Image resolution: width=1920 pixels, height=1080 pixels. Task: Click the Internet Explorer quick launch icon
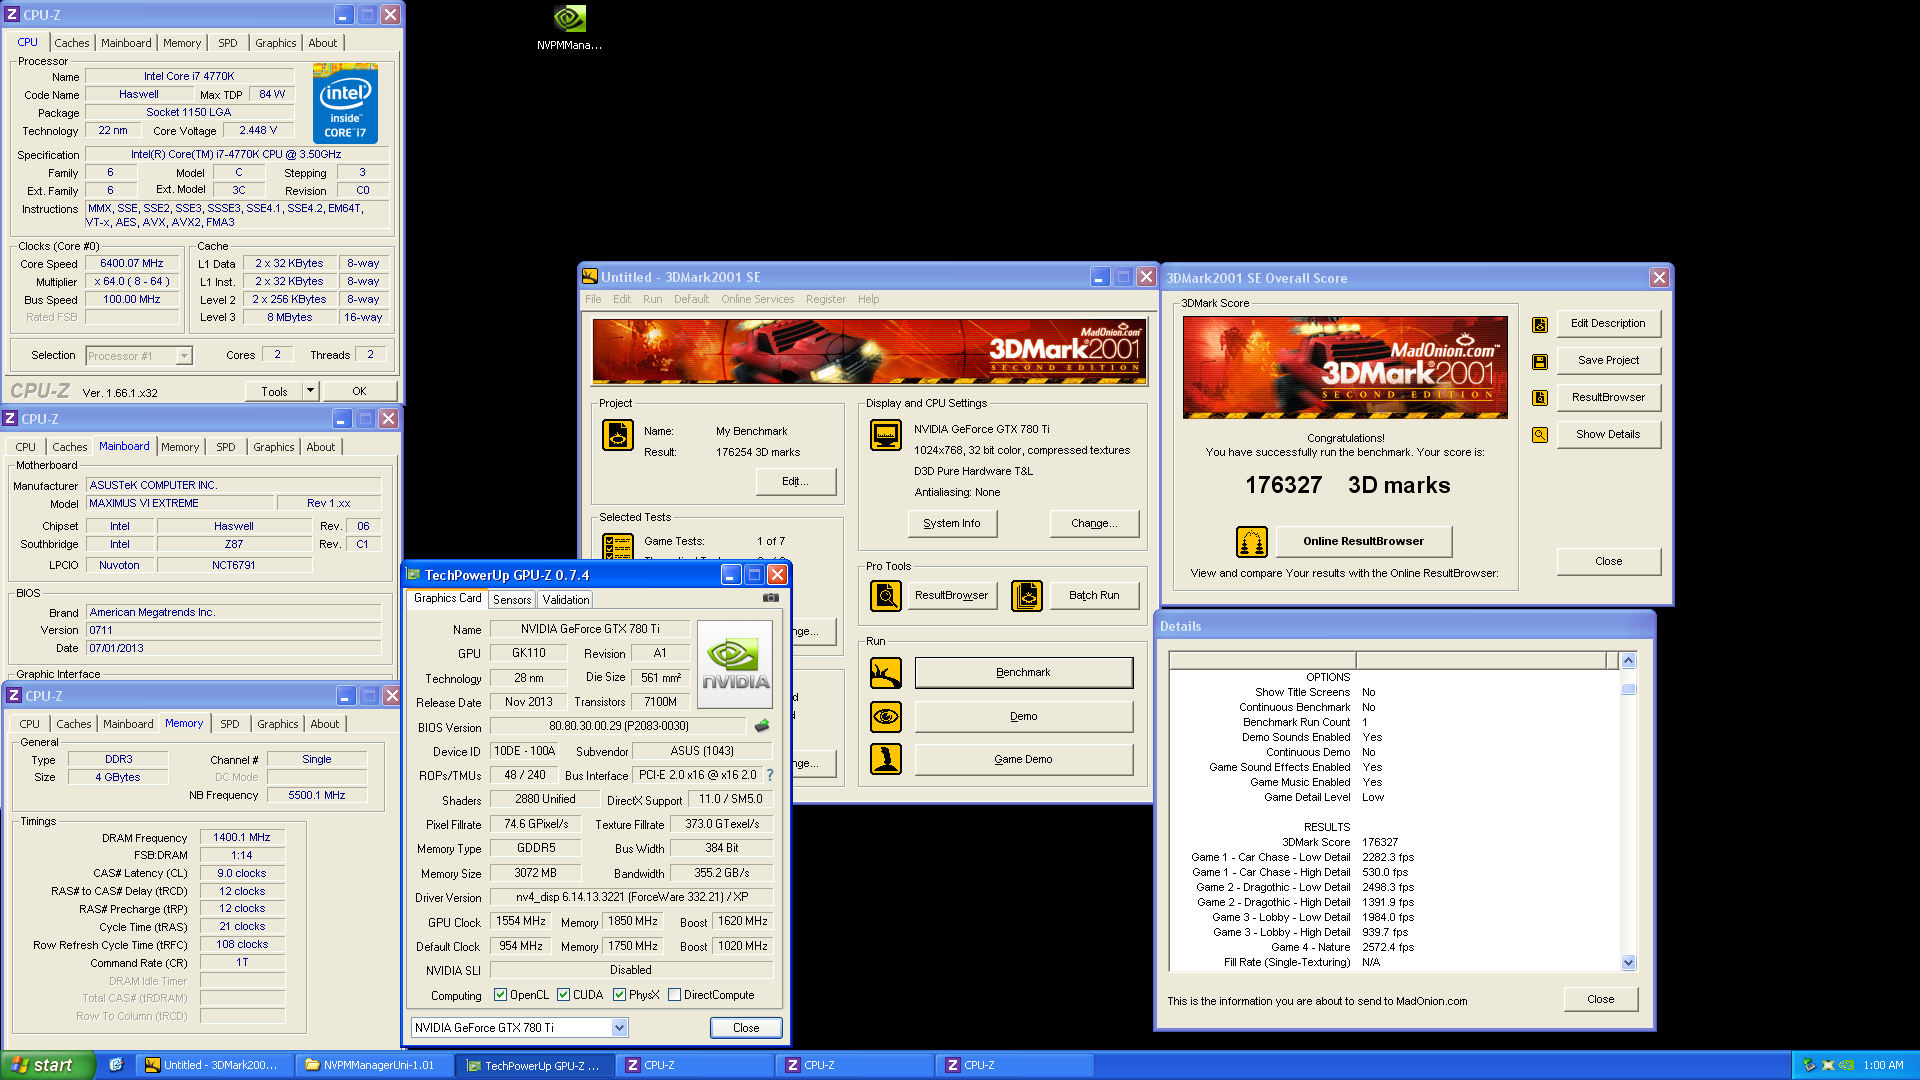tap(116, 1065)
